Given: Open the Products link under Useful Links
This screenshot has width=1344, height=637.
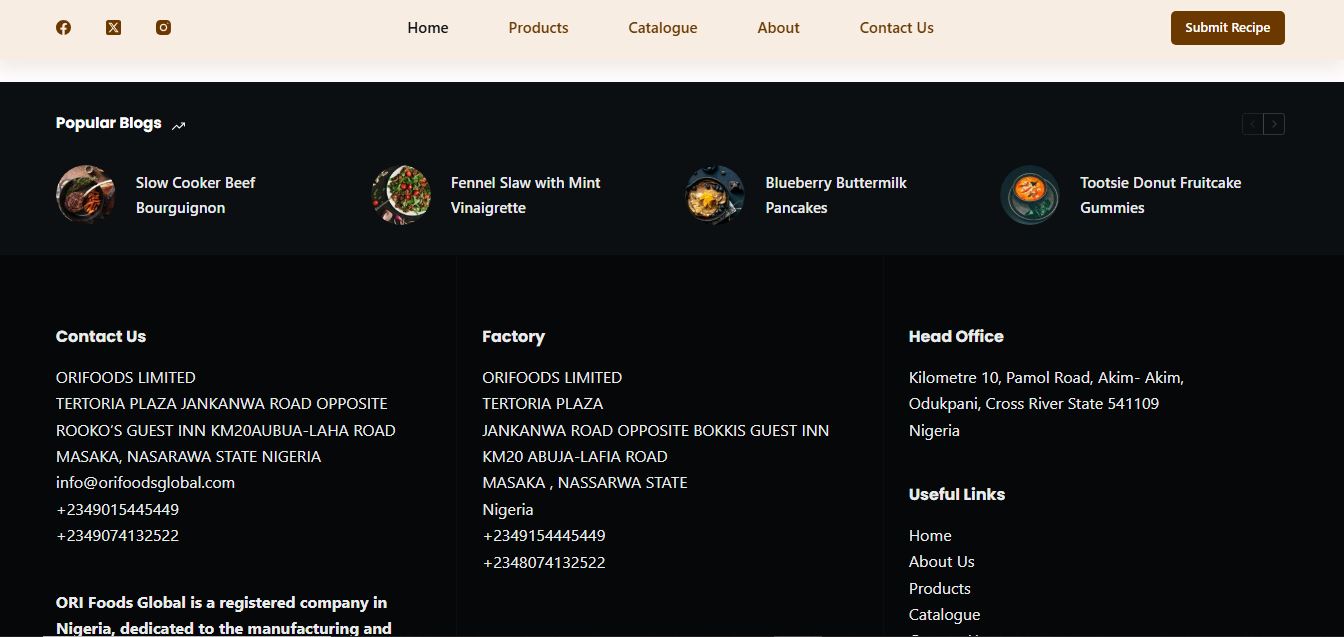Looking at the screenshot, I should (x=939, y=588).
